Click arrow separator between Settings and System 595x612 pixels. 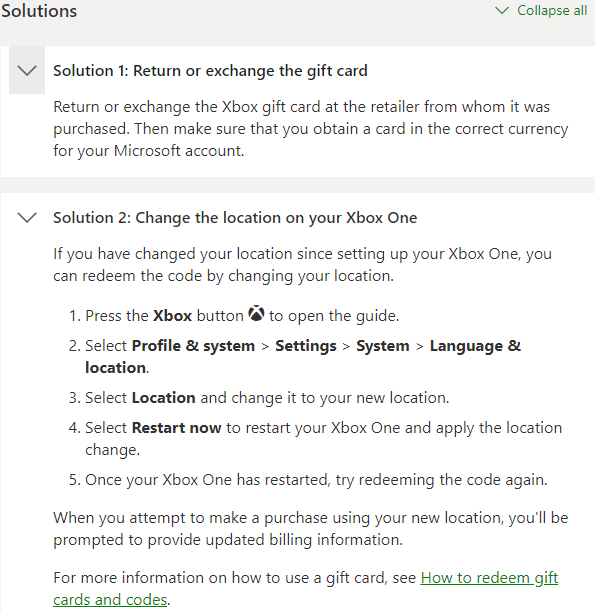346,347
